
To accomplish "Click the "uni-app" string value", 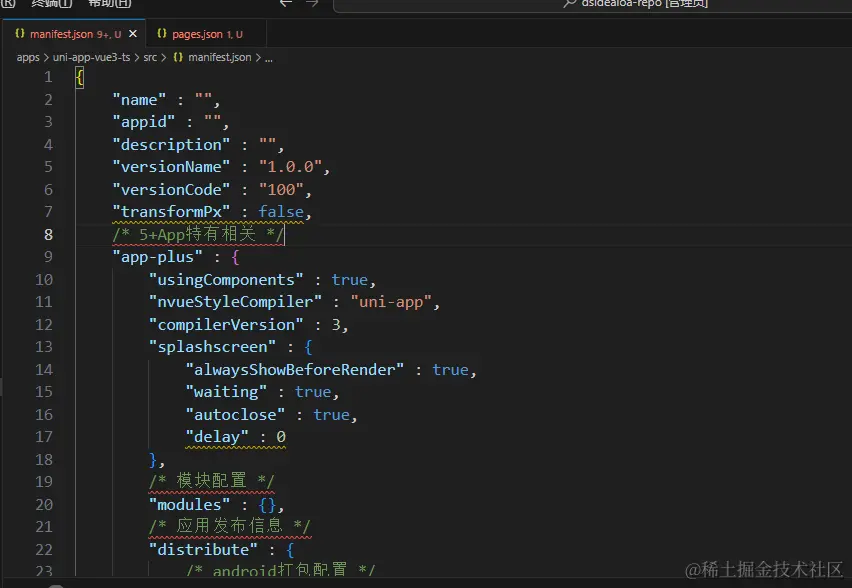I will point(391,302).
